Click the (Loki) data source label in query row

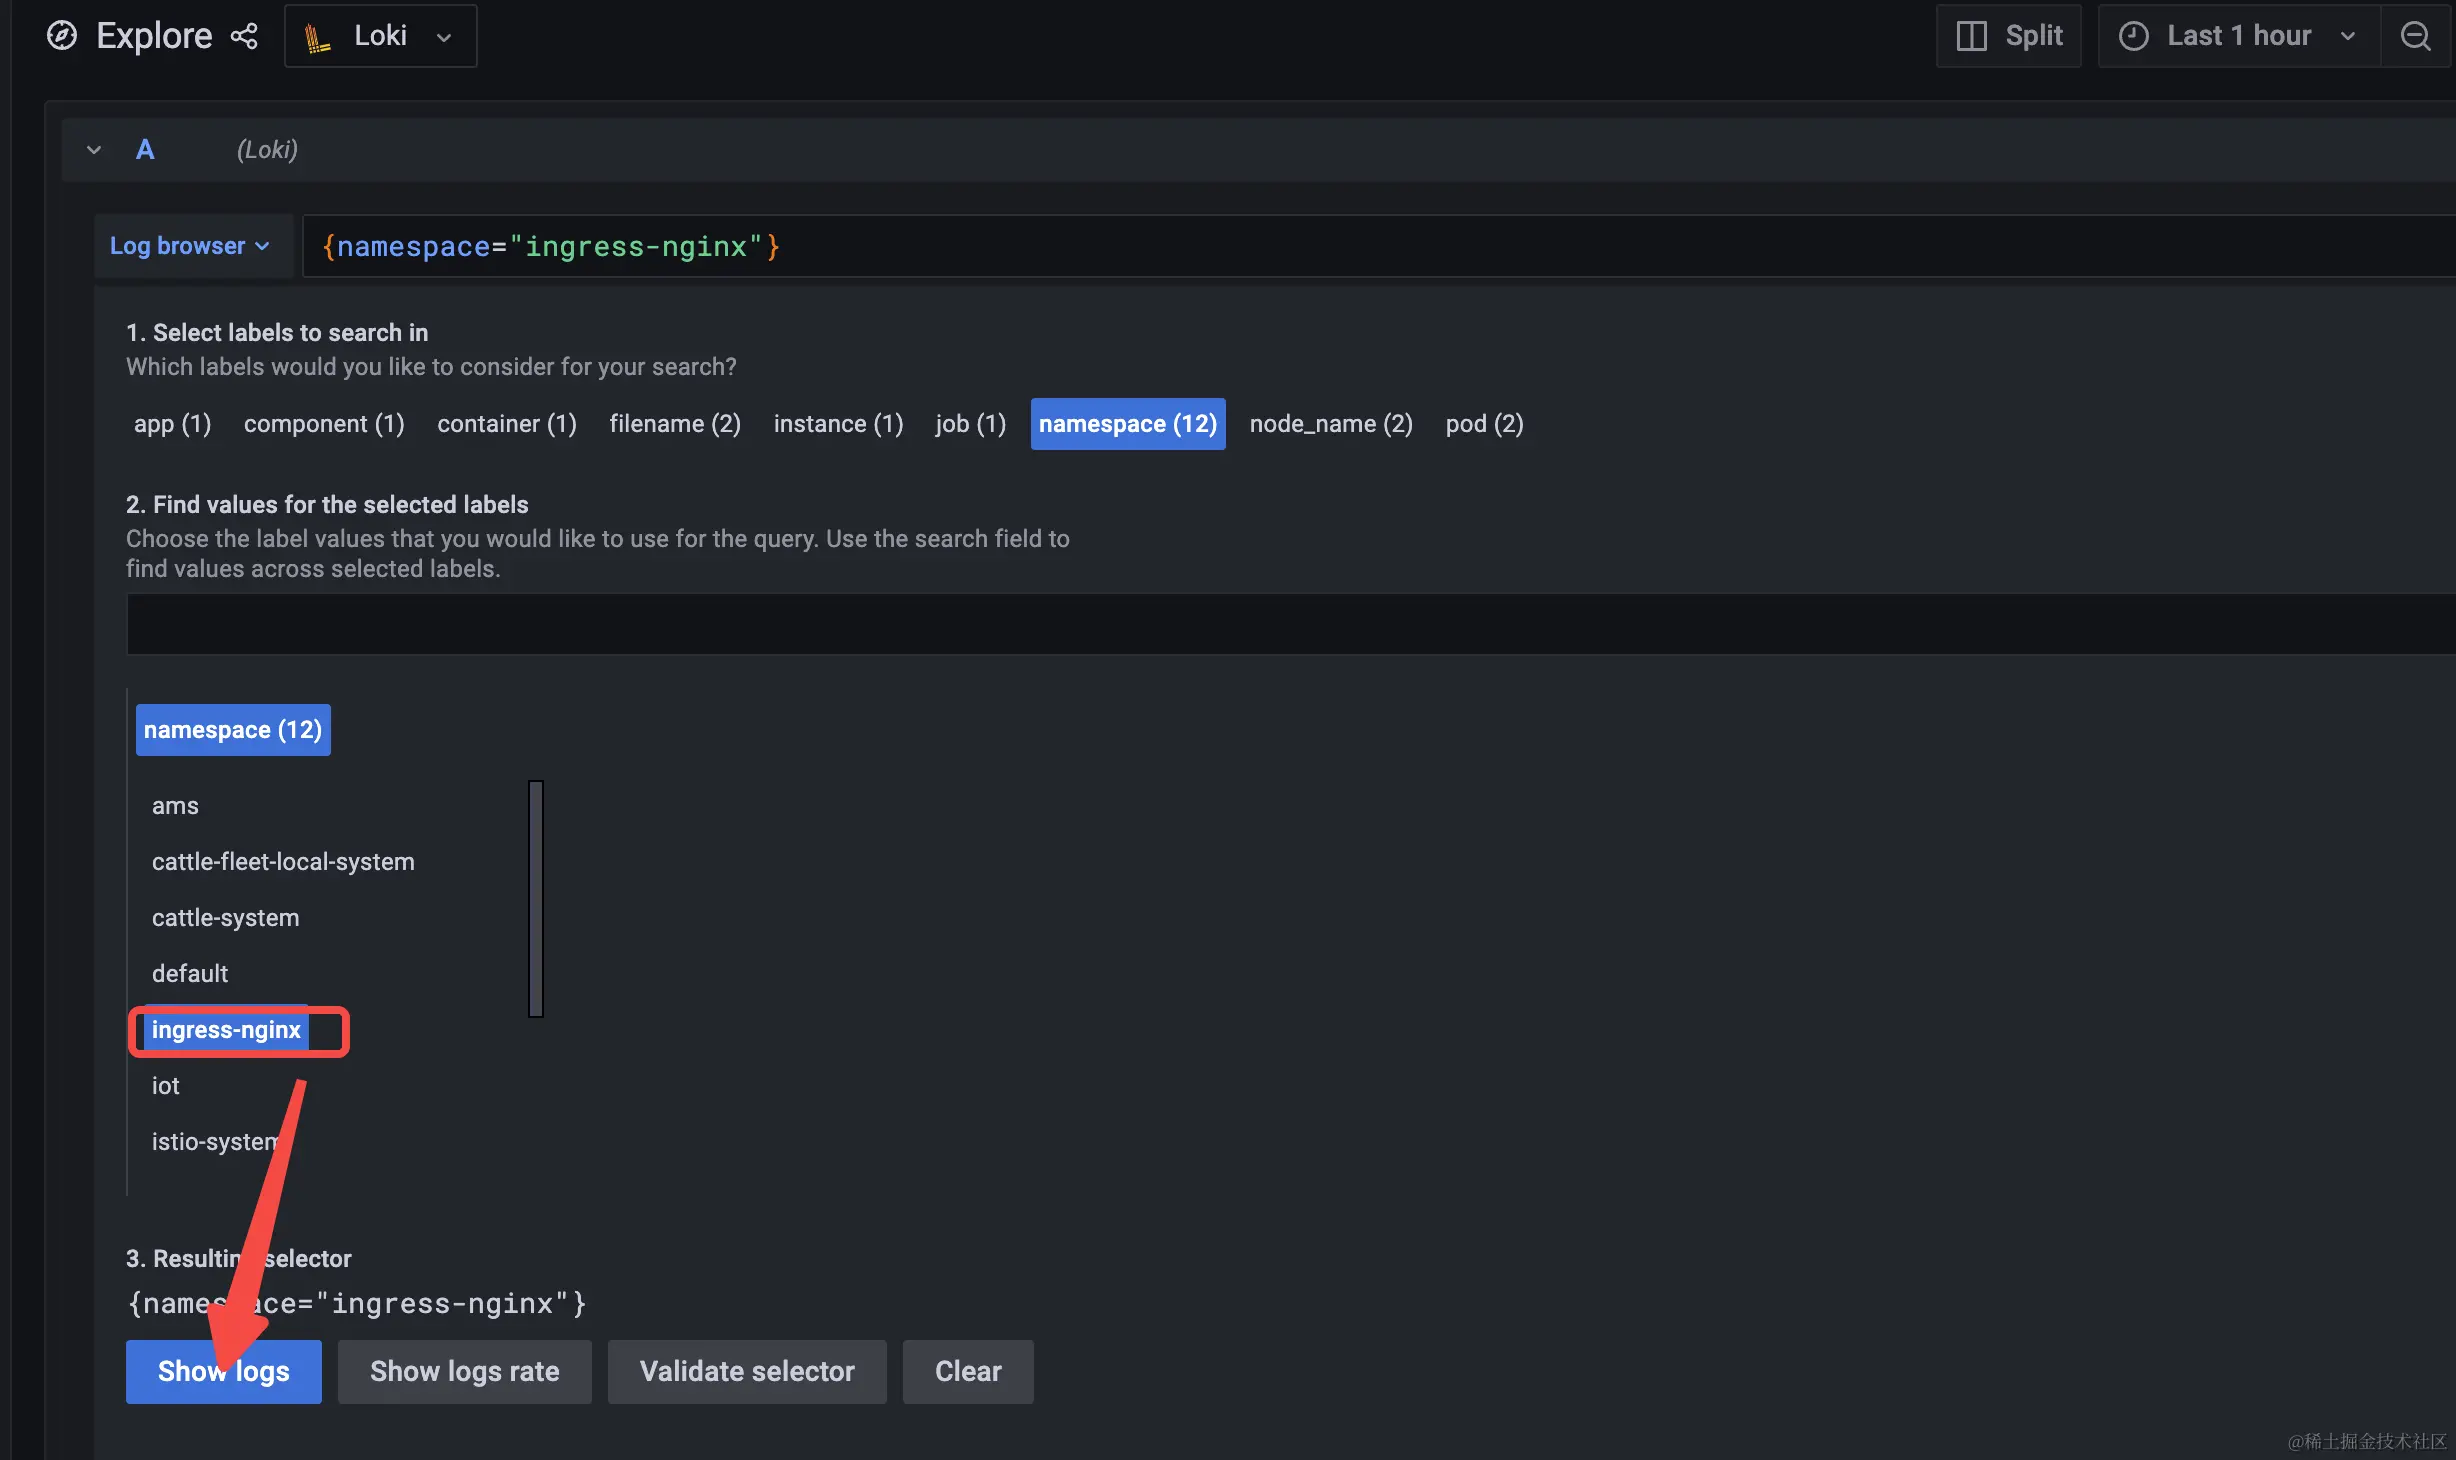[x=267, y=150]
